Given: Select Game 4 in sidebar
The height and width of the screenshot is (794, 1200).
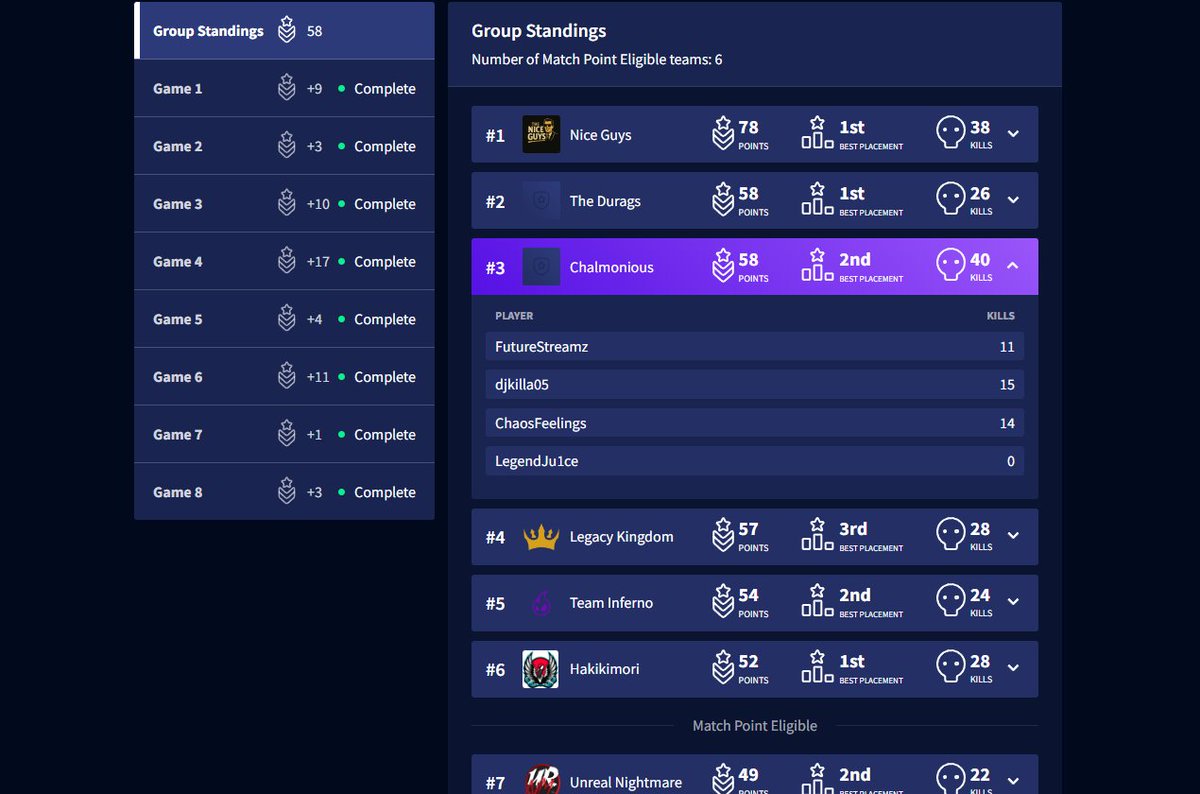Looking at the screenshot, I should pyautogui.click(x=284, y=261).
